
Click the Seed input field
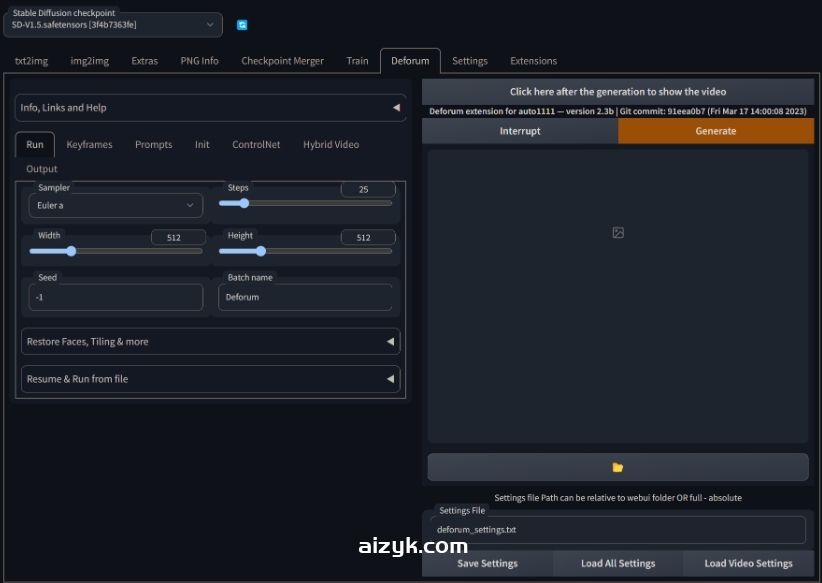(x=116, y=297)
